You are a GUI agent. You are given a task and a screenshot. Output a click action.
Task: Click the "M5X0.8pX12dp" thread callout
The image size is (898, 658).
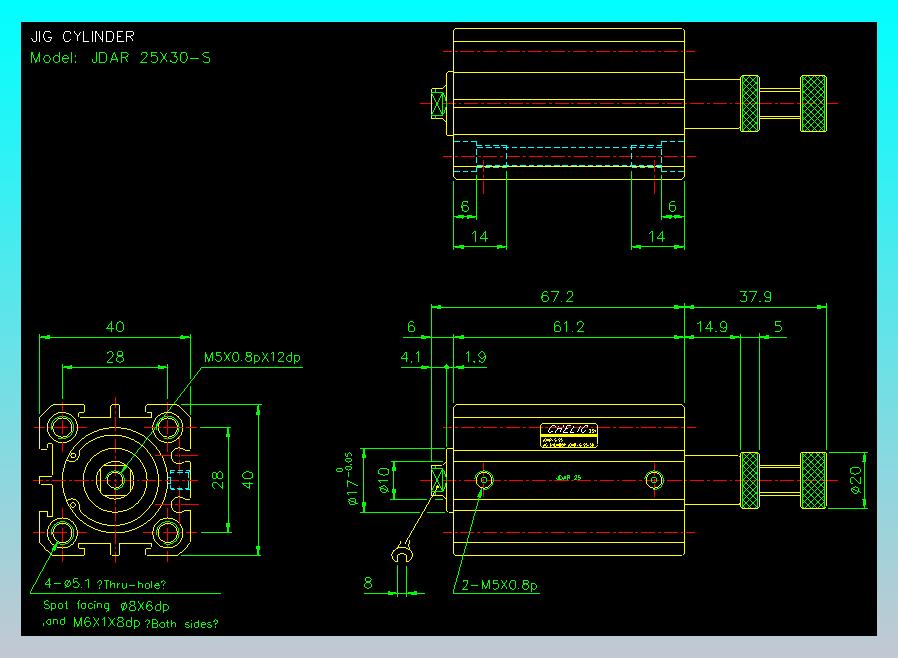[252, 357]
